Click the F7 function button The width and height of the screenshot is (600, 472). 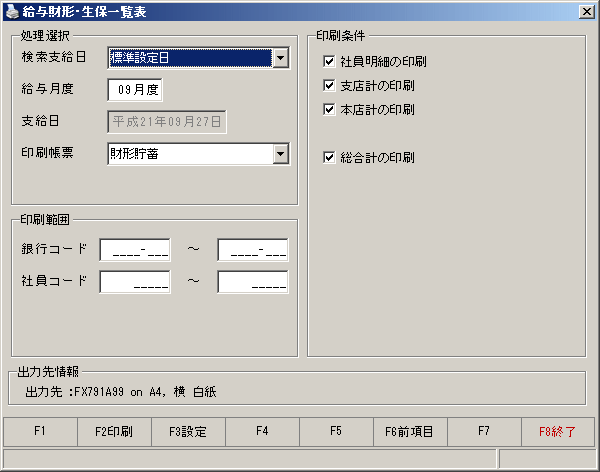[x=484, y=432]
